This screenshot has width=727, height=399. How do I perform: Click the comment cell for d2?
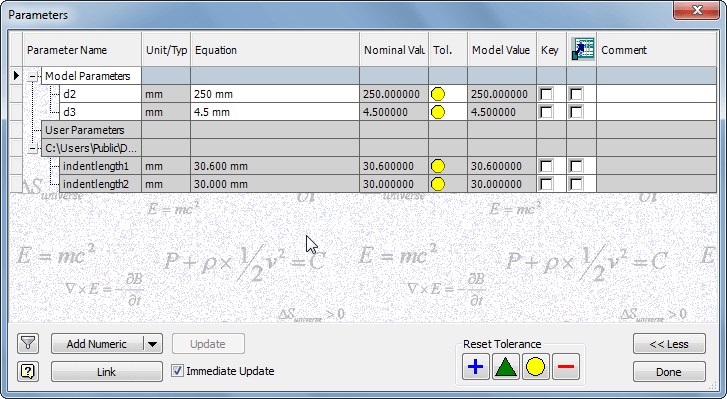pyautogui.click(x=657, y=94)
